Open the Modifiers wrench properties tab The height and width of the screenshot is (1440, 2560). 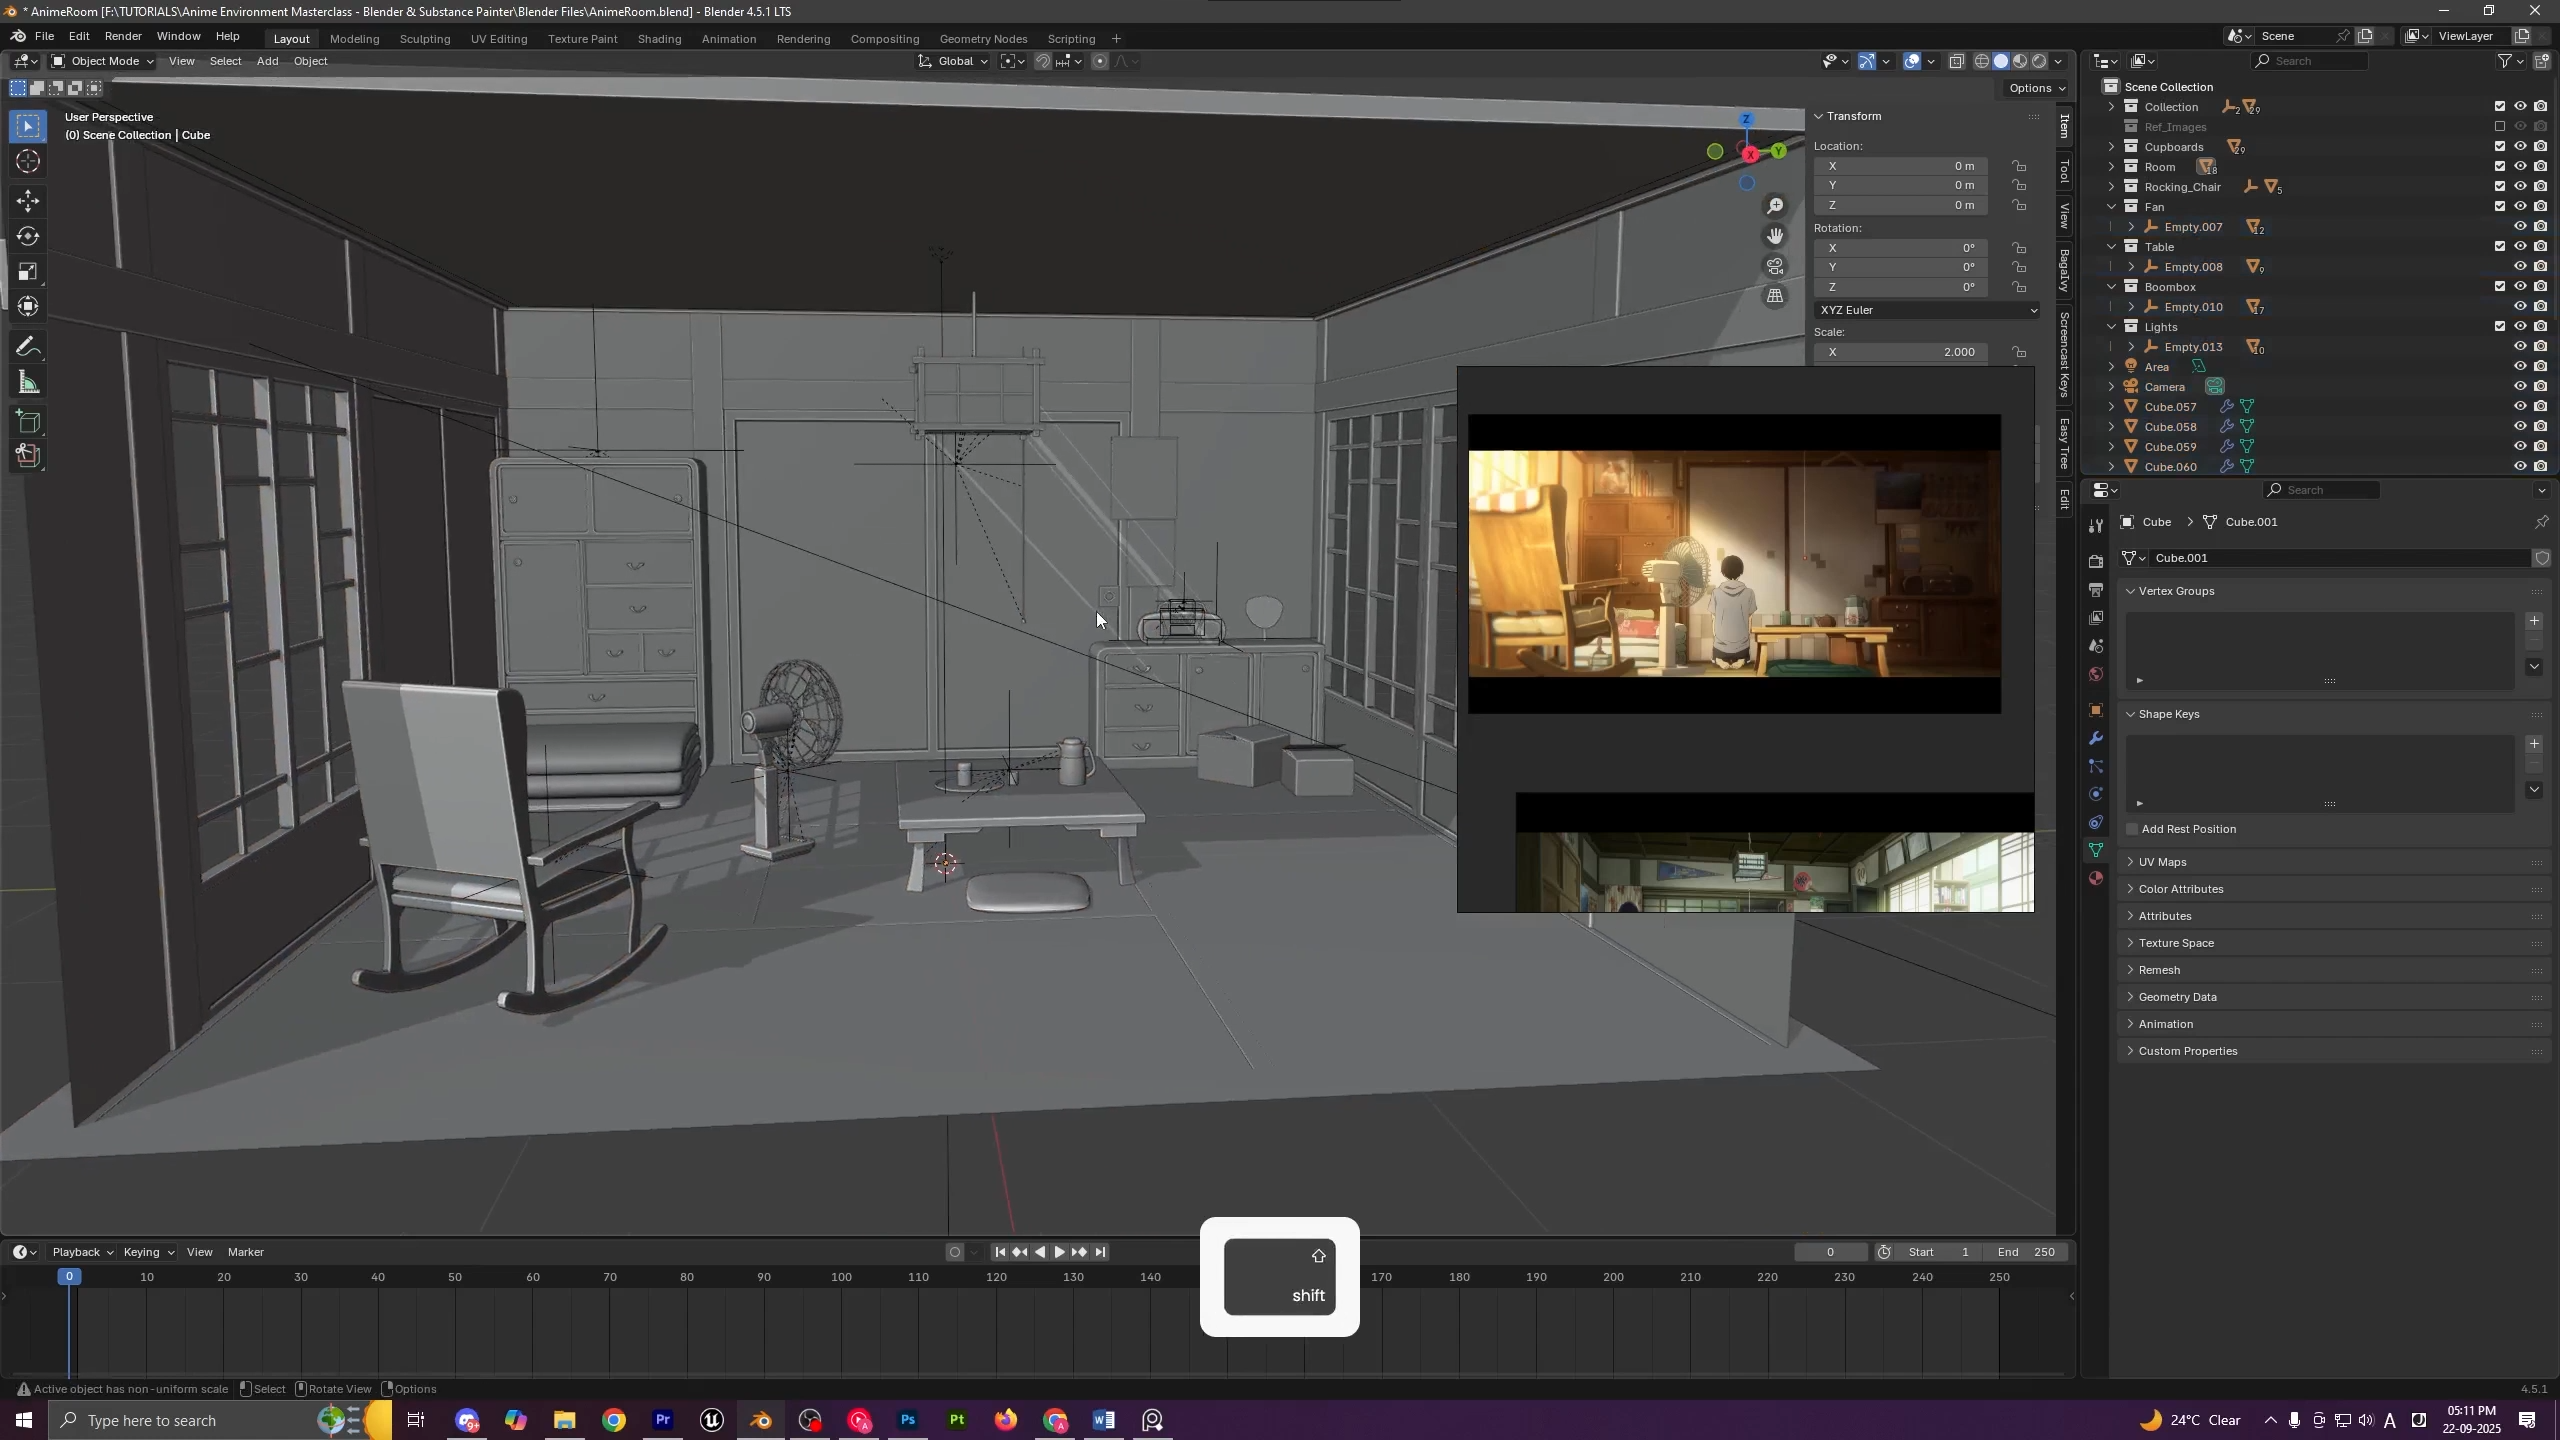[x=2097, y=739]
